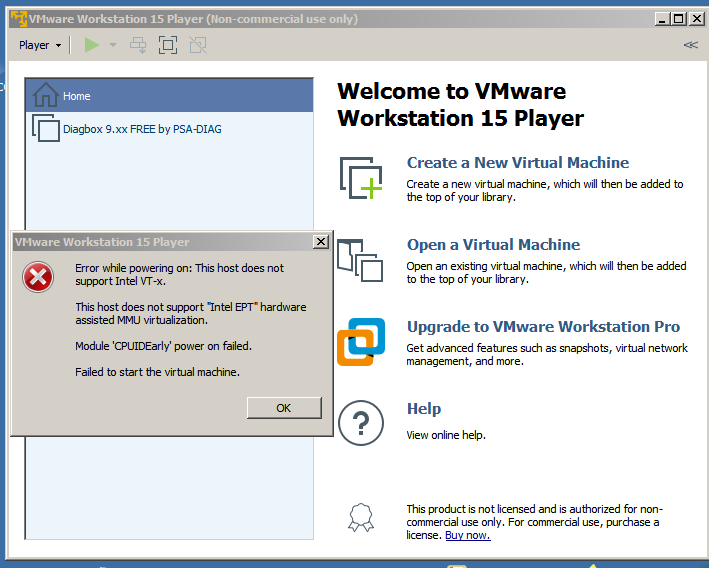Click the Diagbox virtual machine icon
709x568 pixels.
pos(46,128)
